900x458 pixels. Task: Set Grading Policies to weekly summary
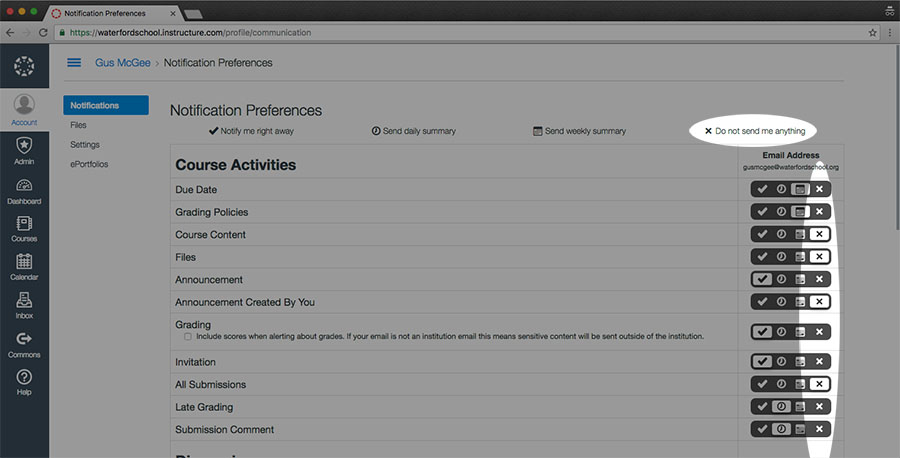click(x=799, y=212)
